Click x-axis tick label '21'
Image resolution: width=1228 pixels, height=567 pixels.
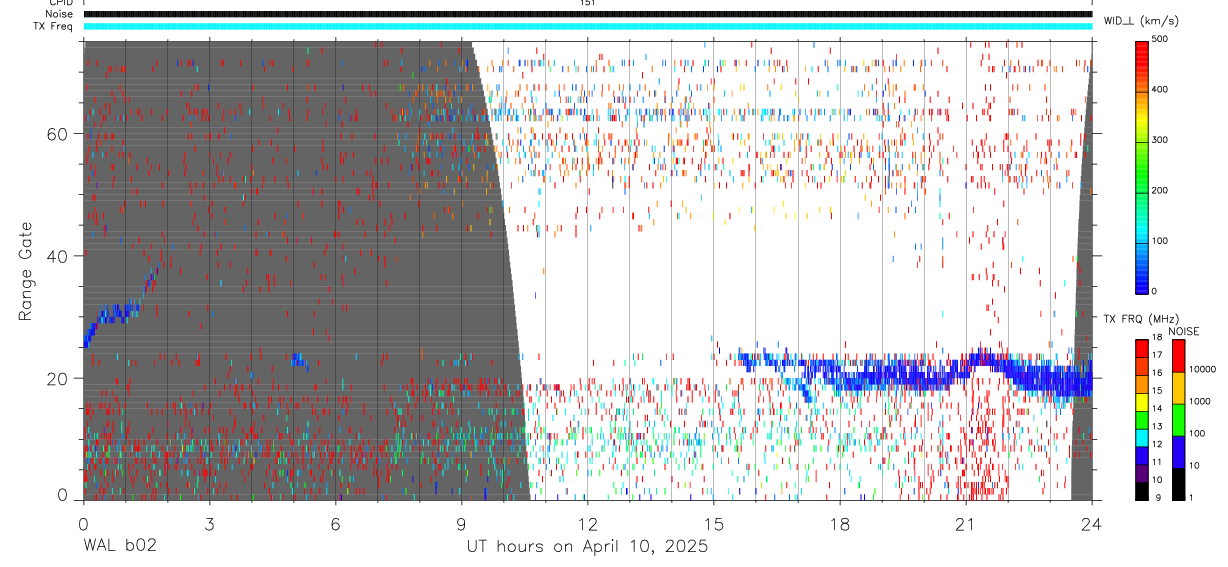[966, 524]
